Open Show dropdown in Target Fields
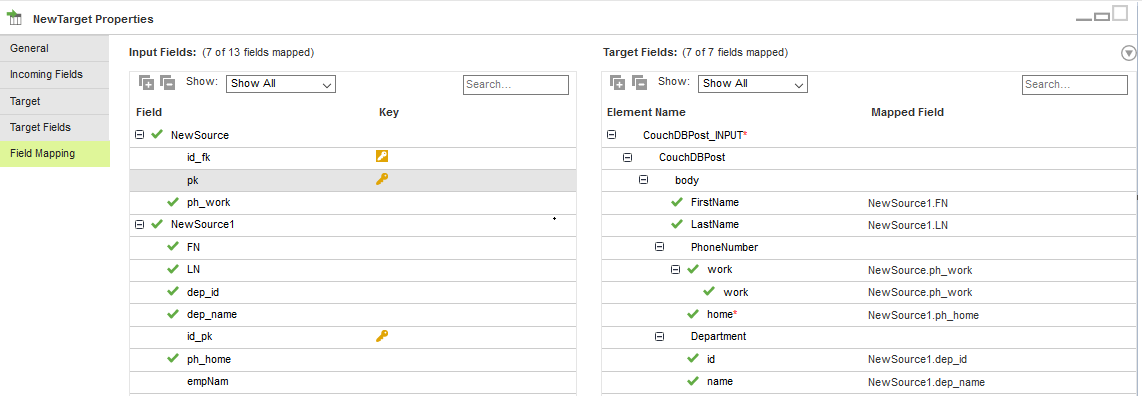The image size is (1142, 396). pos(752,84)
